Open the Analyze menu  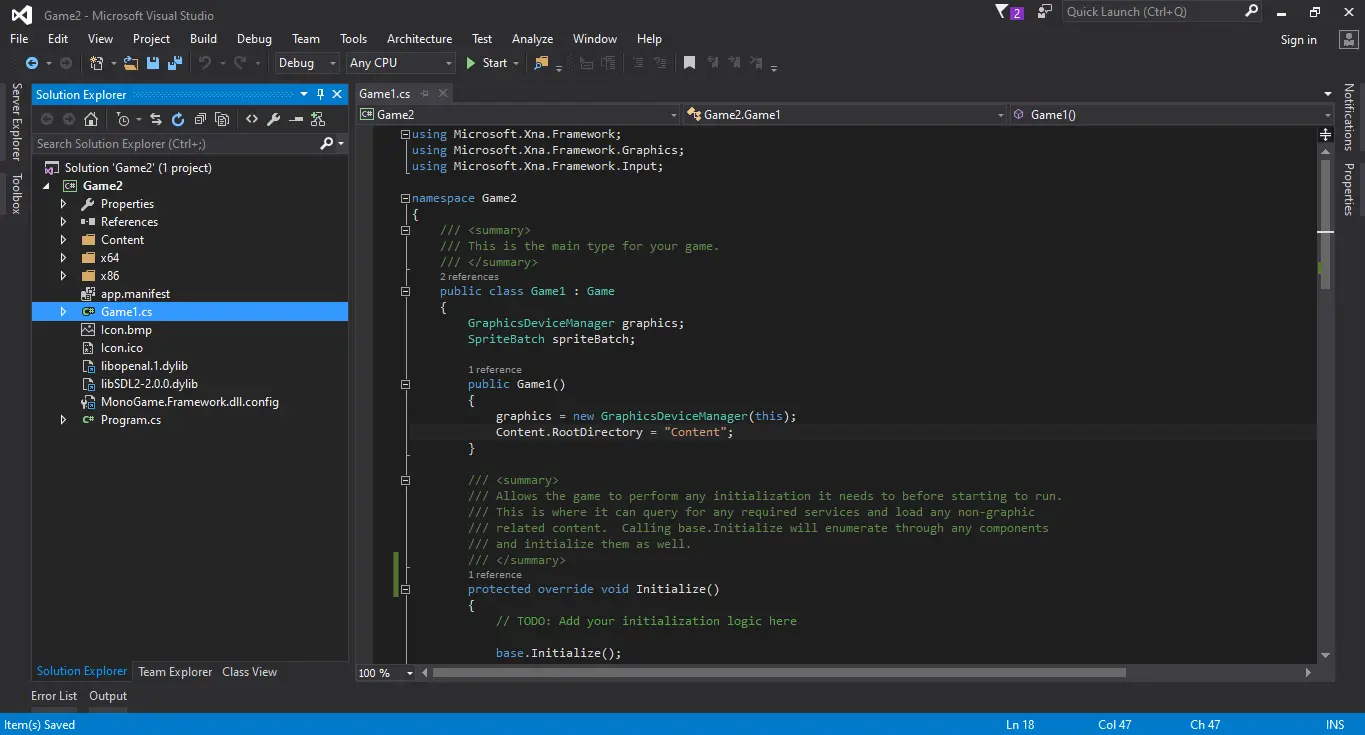click(532, 39)
